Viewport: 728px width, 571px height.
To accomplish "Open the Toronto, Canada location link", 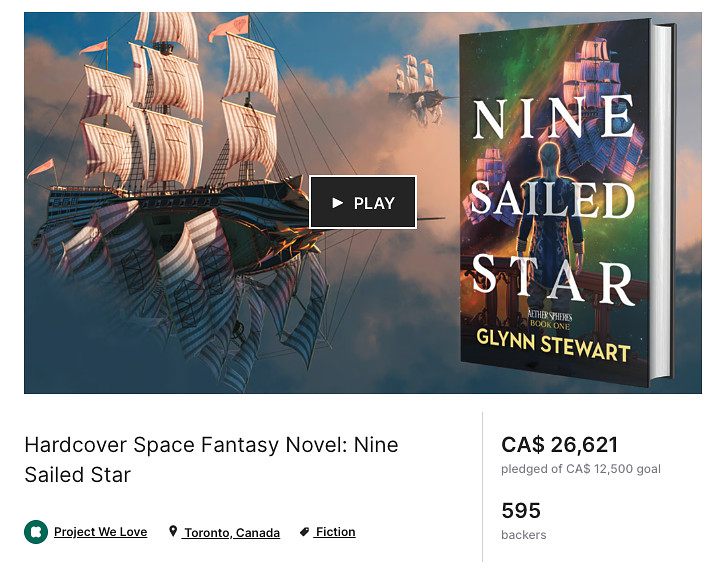I will point(232,532).
